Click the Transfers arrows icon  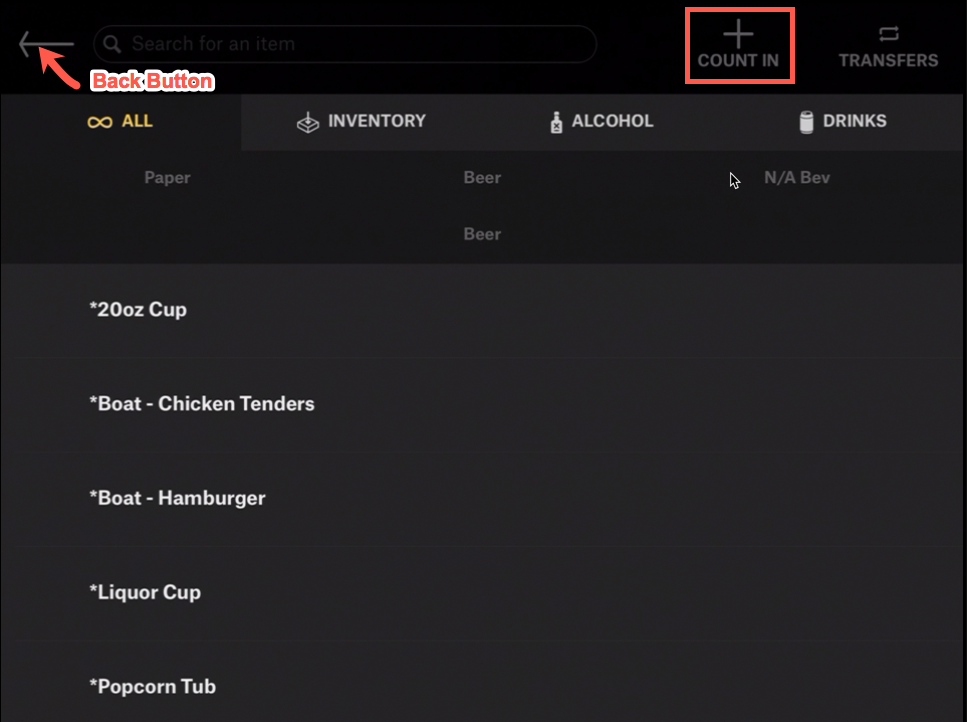(x=888, y=35)
